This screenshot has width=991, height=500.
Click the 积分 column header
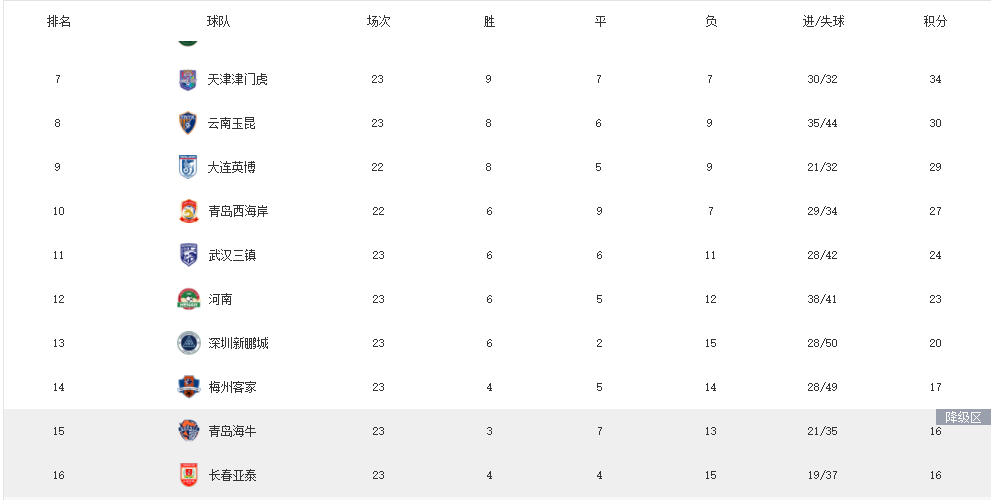(935, 21)
